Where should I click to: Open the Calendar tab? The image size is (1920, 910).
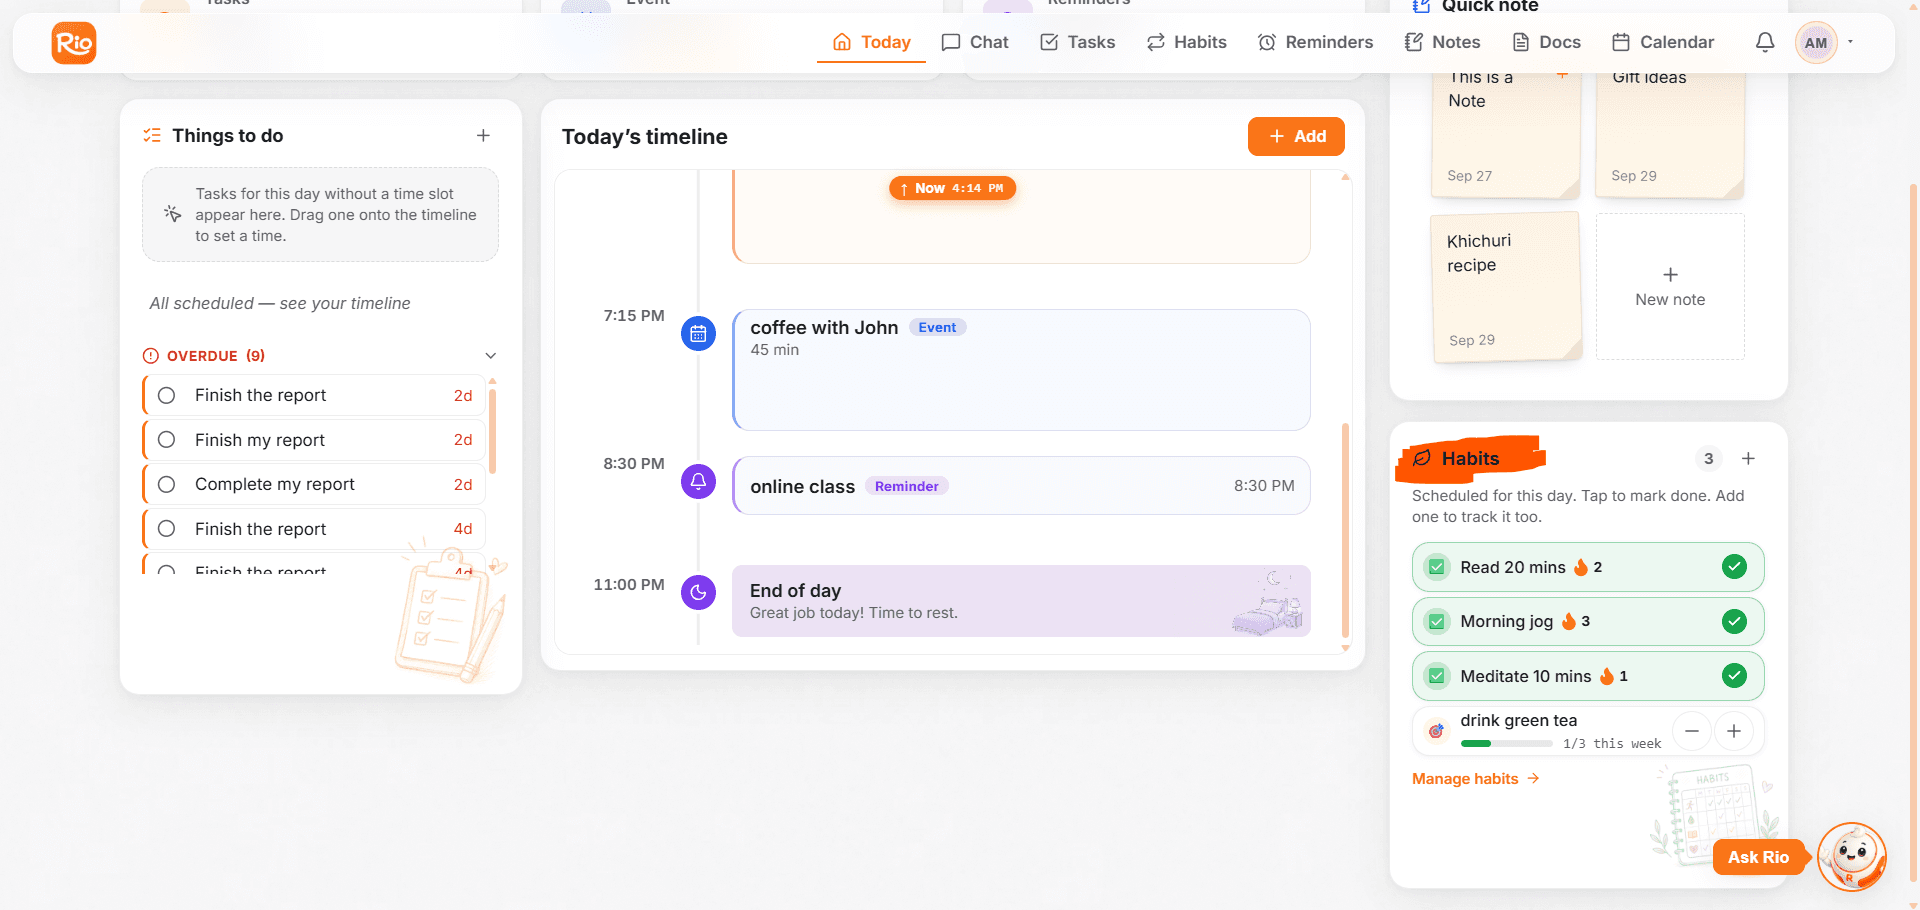point(1663,42)
